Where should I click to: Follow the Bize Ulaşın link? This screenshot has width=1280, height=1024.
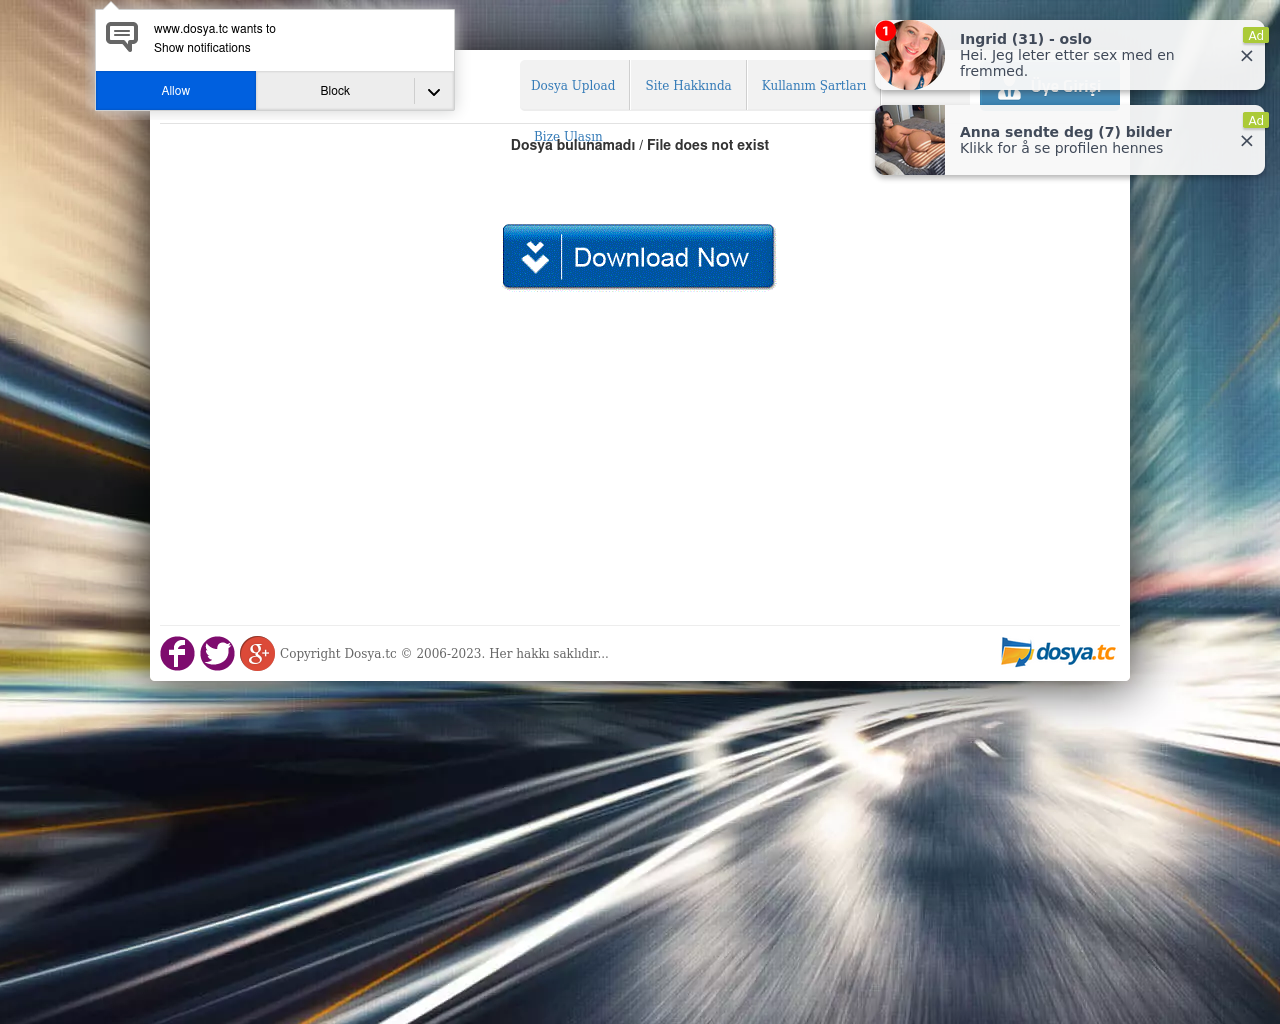point(568,135)
